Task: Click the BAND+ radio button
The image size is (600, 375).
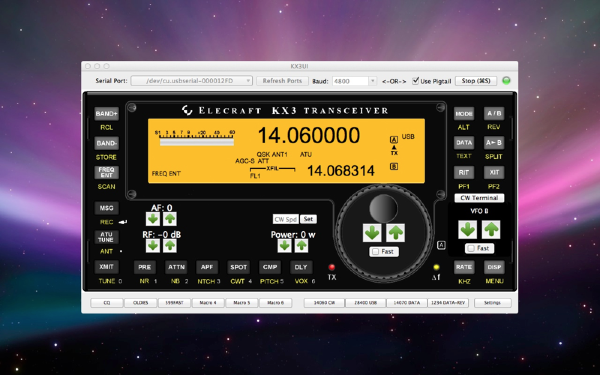Action: tap(106, 114)
